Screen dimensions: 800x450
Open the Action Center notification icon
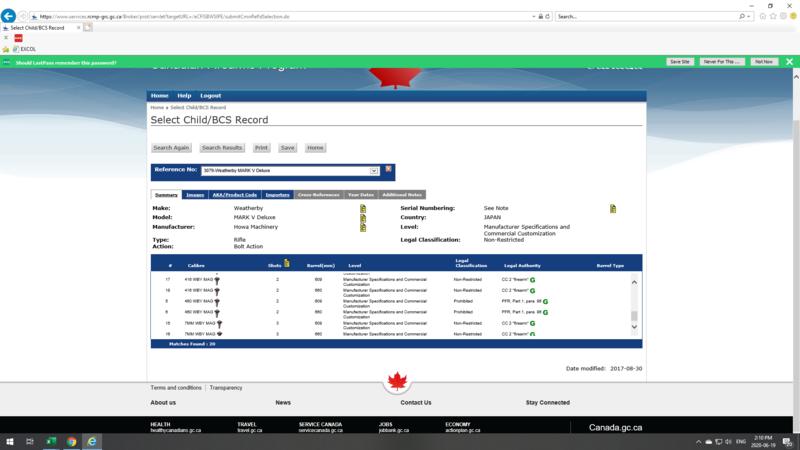pos(788,442)
